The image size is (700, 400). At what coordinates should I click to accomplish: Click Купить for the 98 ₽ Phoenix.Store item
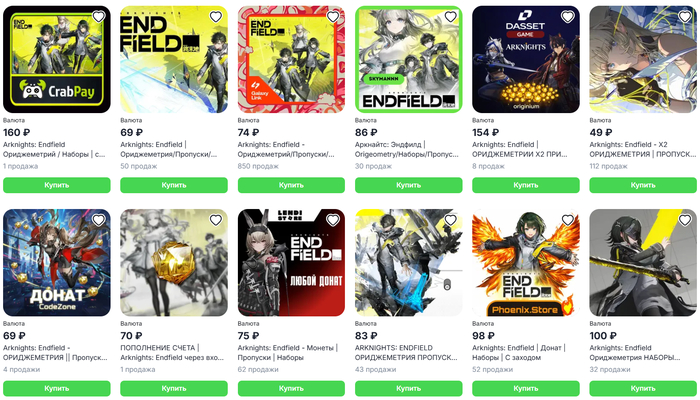pyautogui.click(x=526, y=388)
